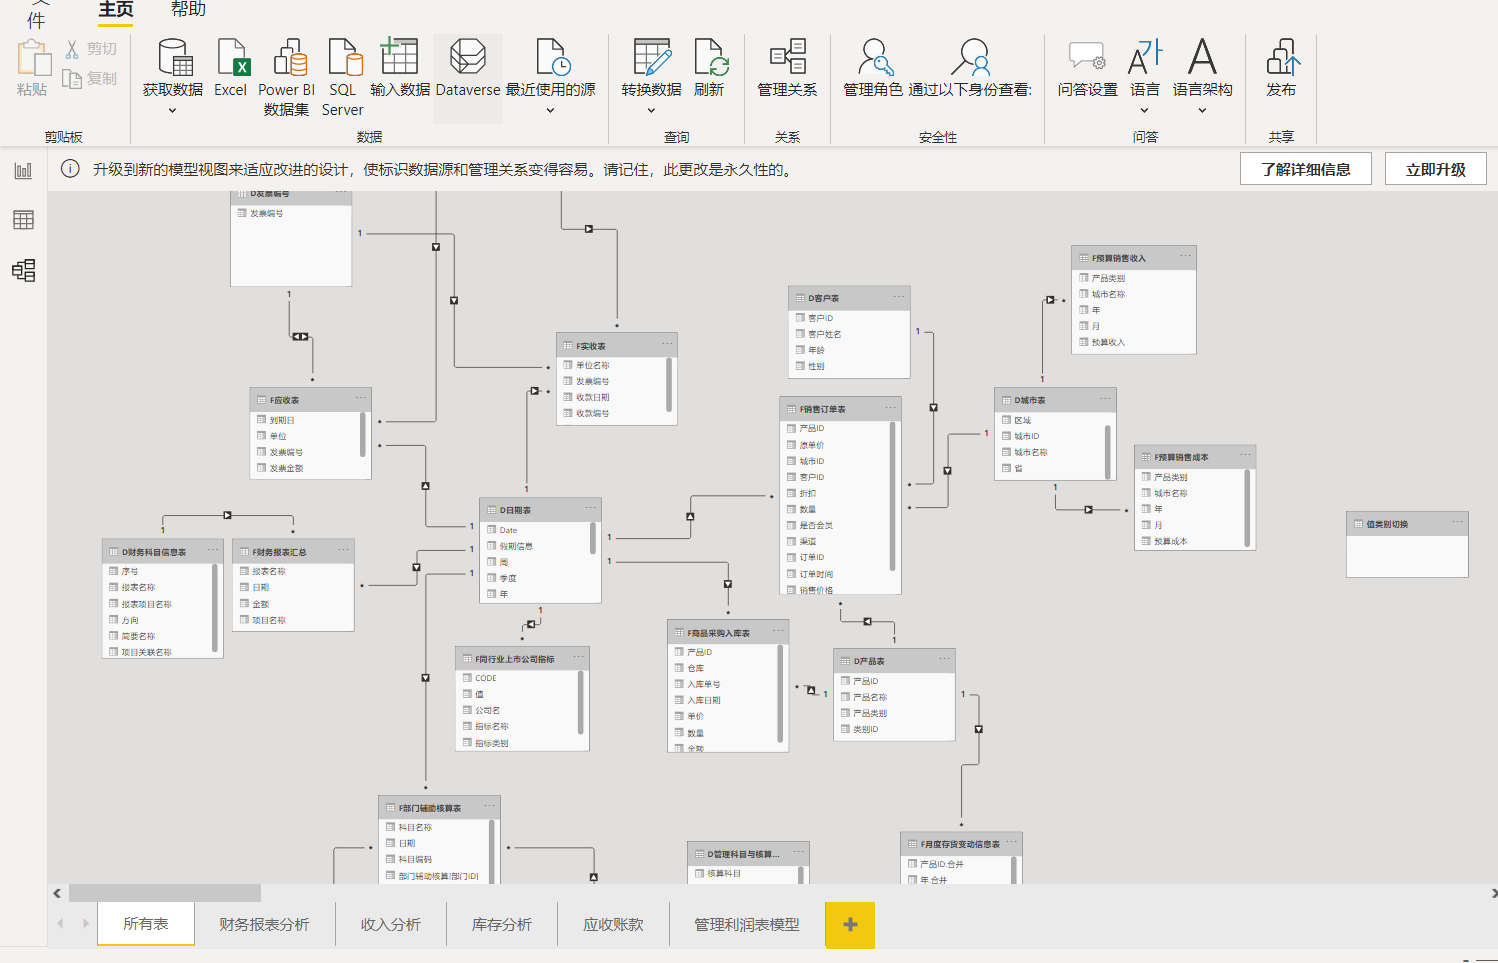Click the Paste (粘贴) icon
1498x963 pixels.
[33, 58]
